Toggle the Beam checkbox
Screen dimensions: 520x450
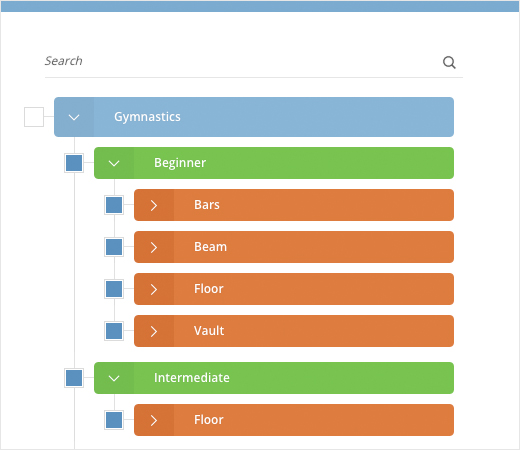(114, 247)
